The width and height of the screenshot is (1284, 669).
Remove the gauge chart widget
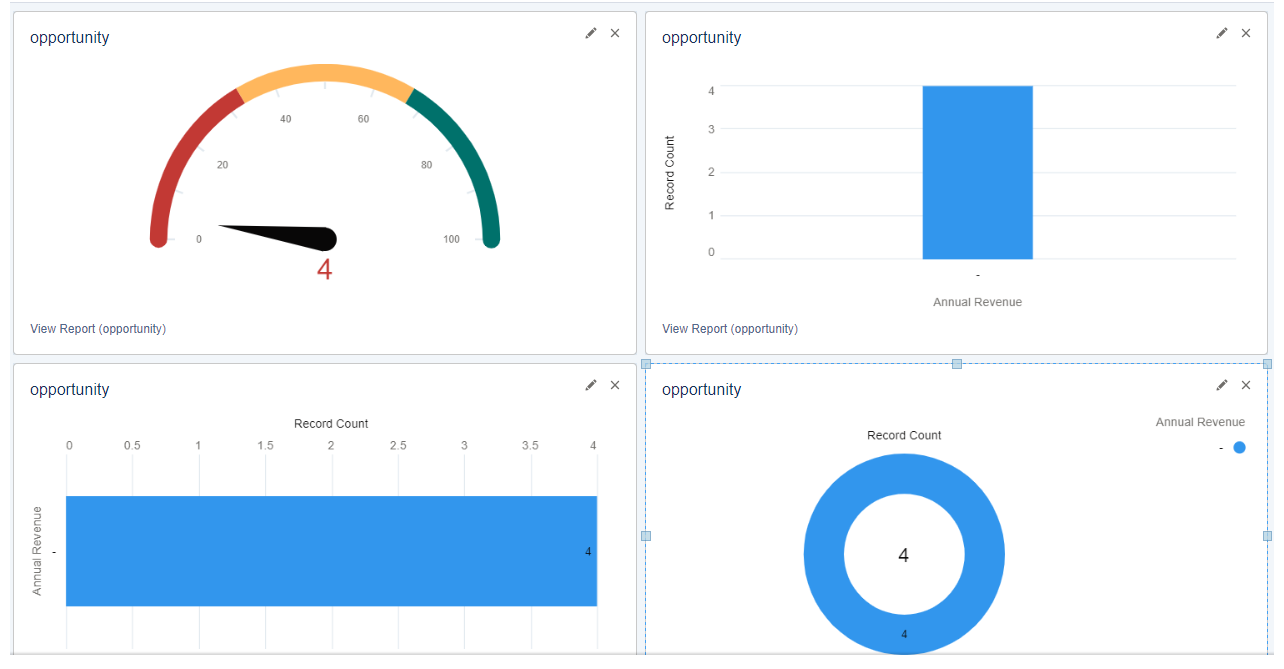[615, 33]
